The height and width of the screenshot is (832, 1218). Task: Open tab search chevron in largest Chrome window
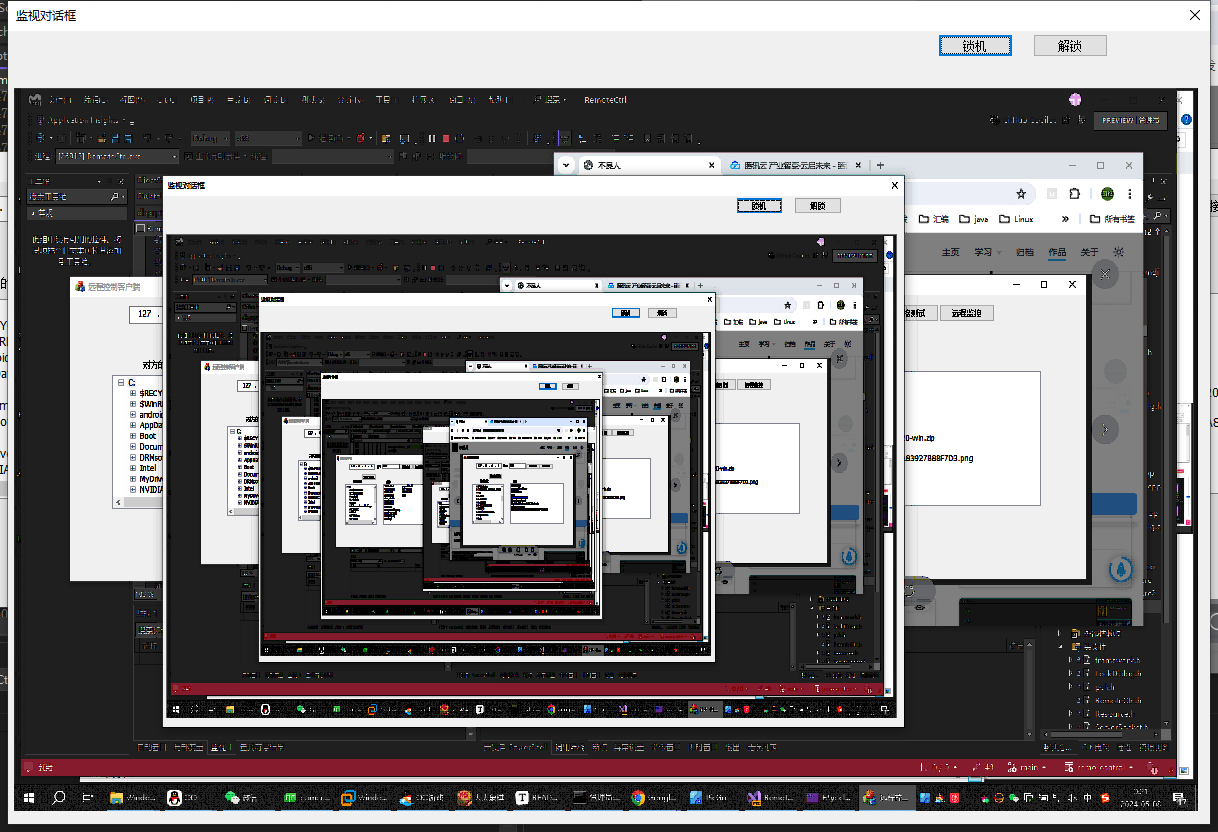[x=566, y=165]
